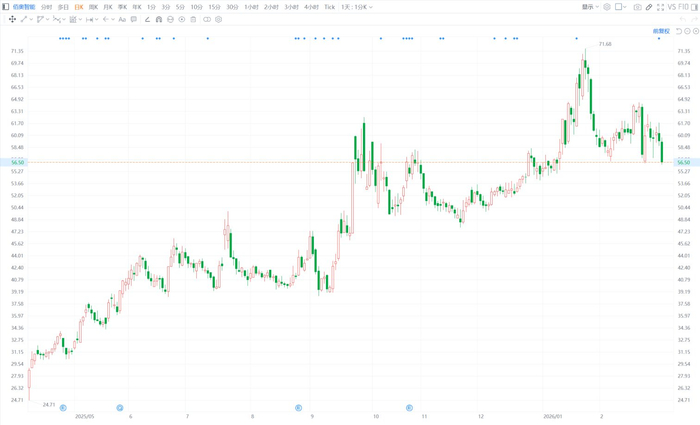Image resolution: width=700 pixels, height=425 pixels.
Task: Take a chart screenshot with camera icon
Action: point(638,7)
